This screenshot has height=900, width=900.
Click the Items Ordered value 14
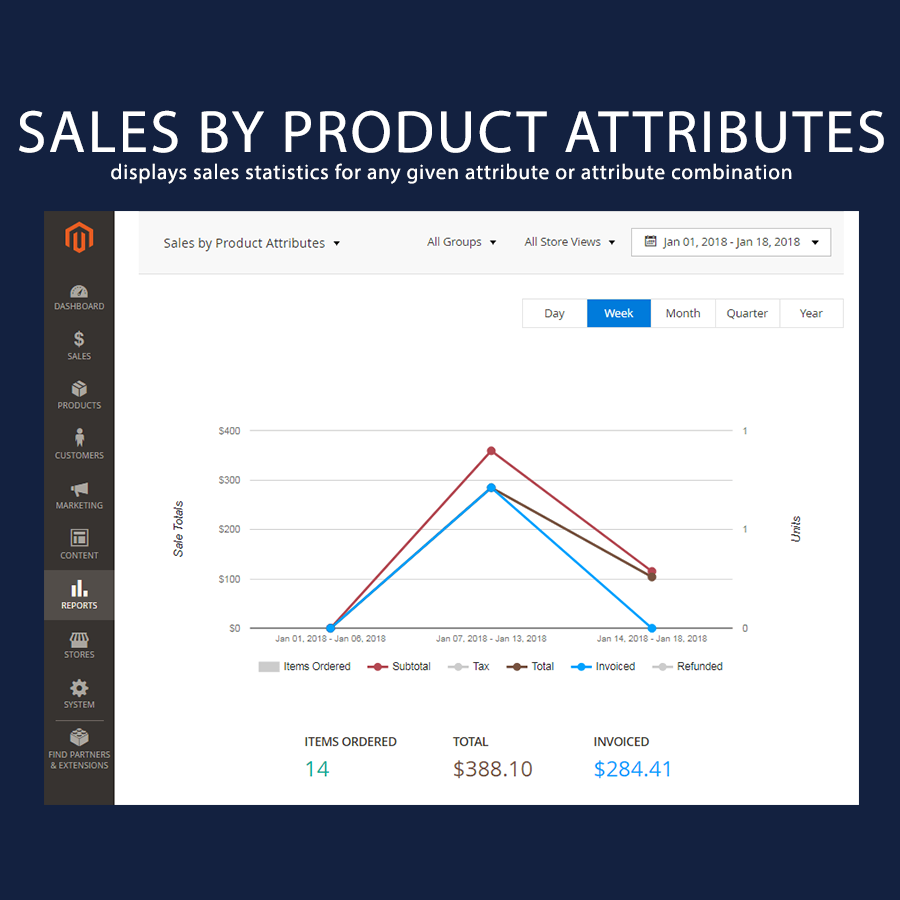317,769
